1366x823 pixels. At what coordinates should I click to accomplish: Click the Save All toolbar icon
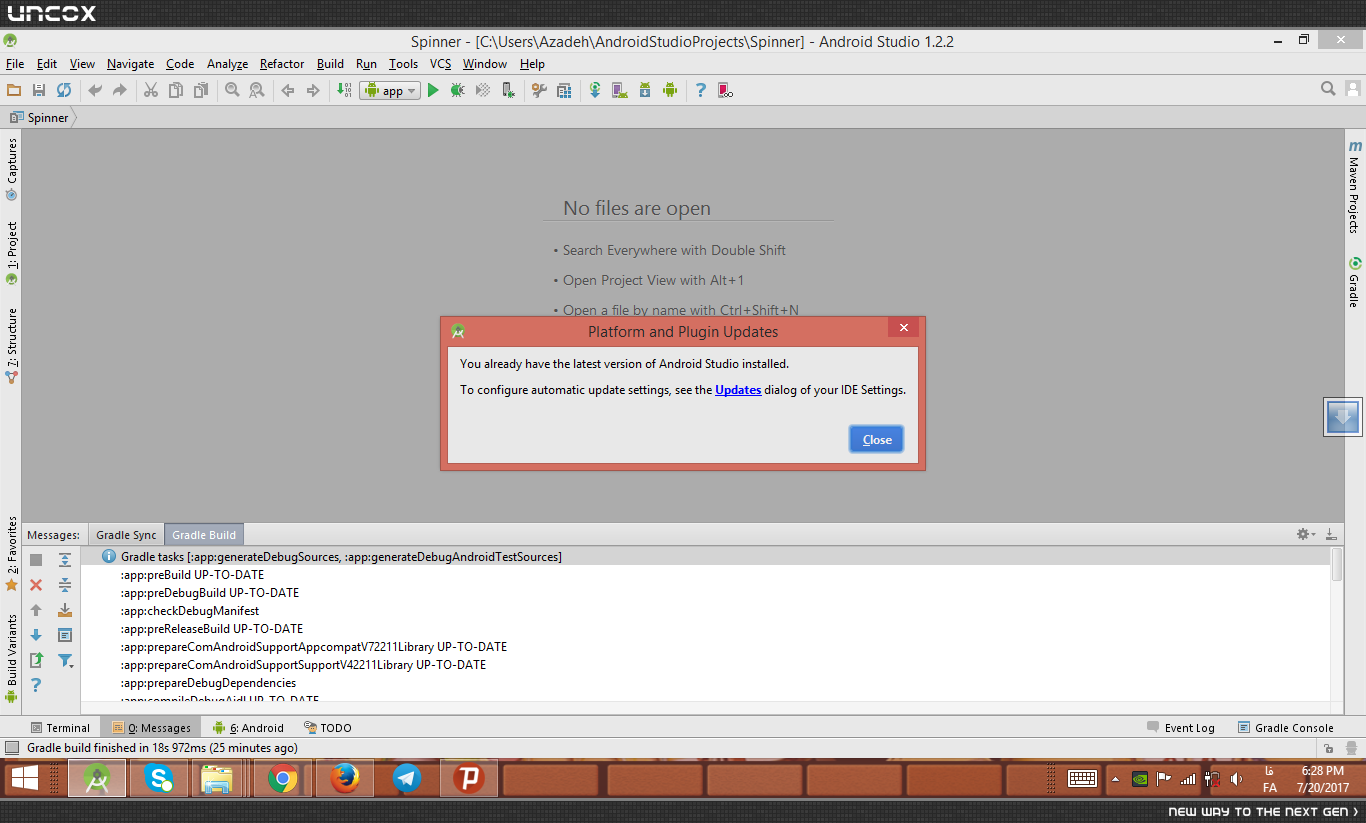39,90
